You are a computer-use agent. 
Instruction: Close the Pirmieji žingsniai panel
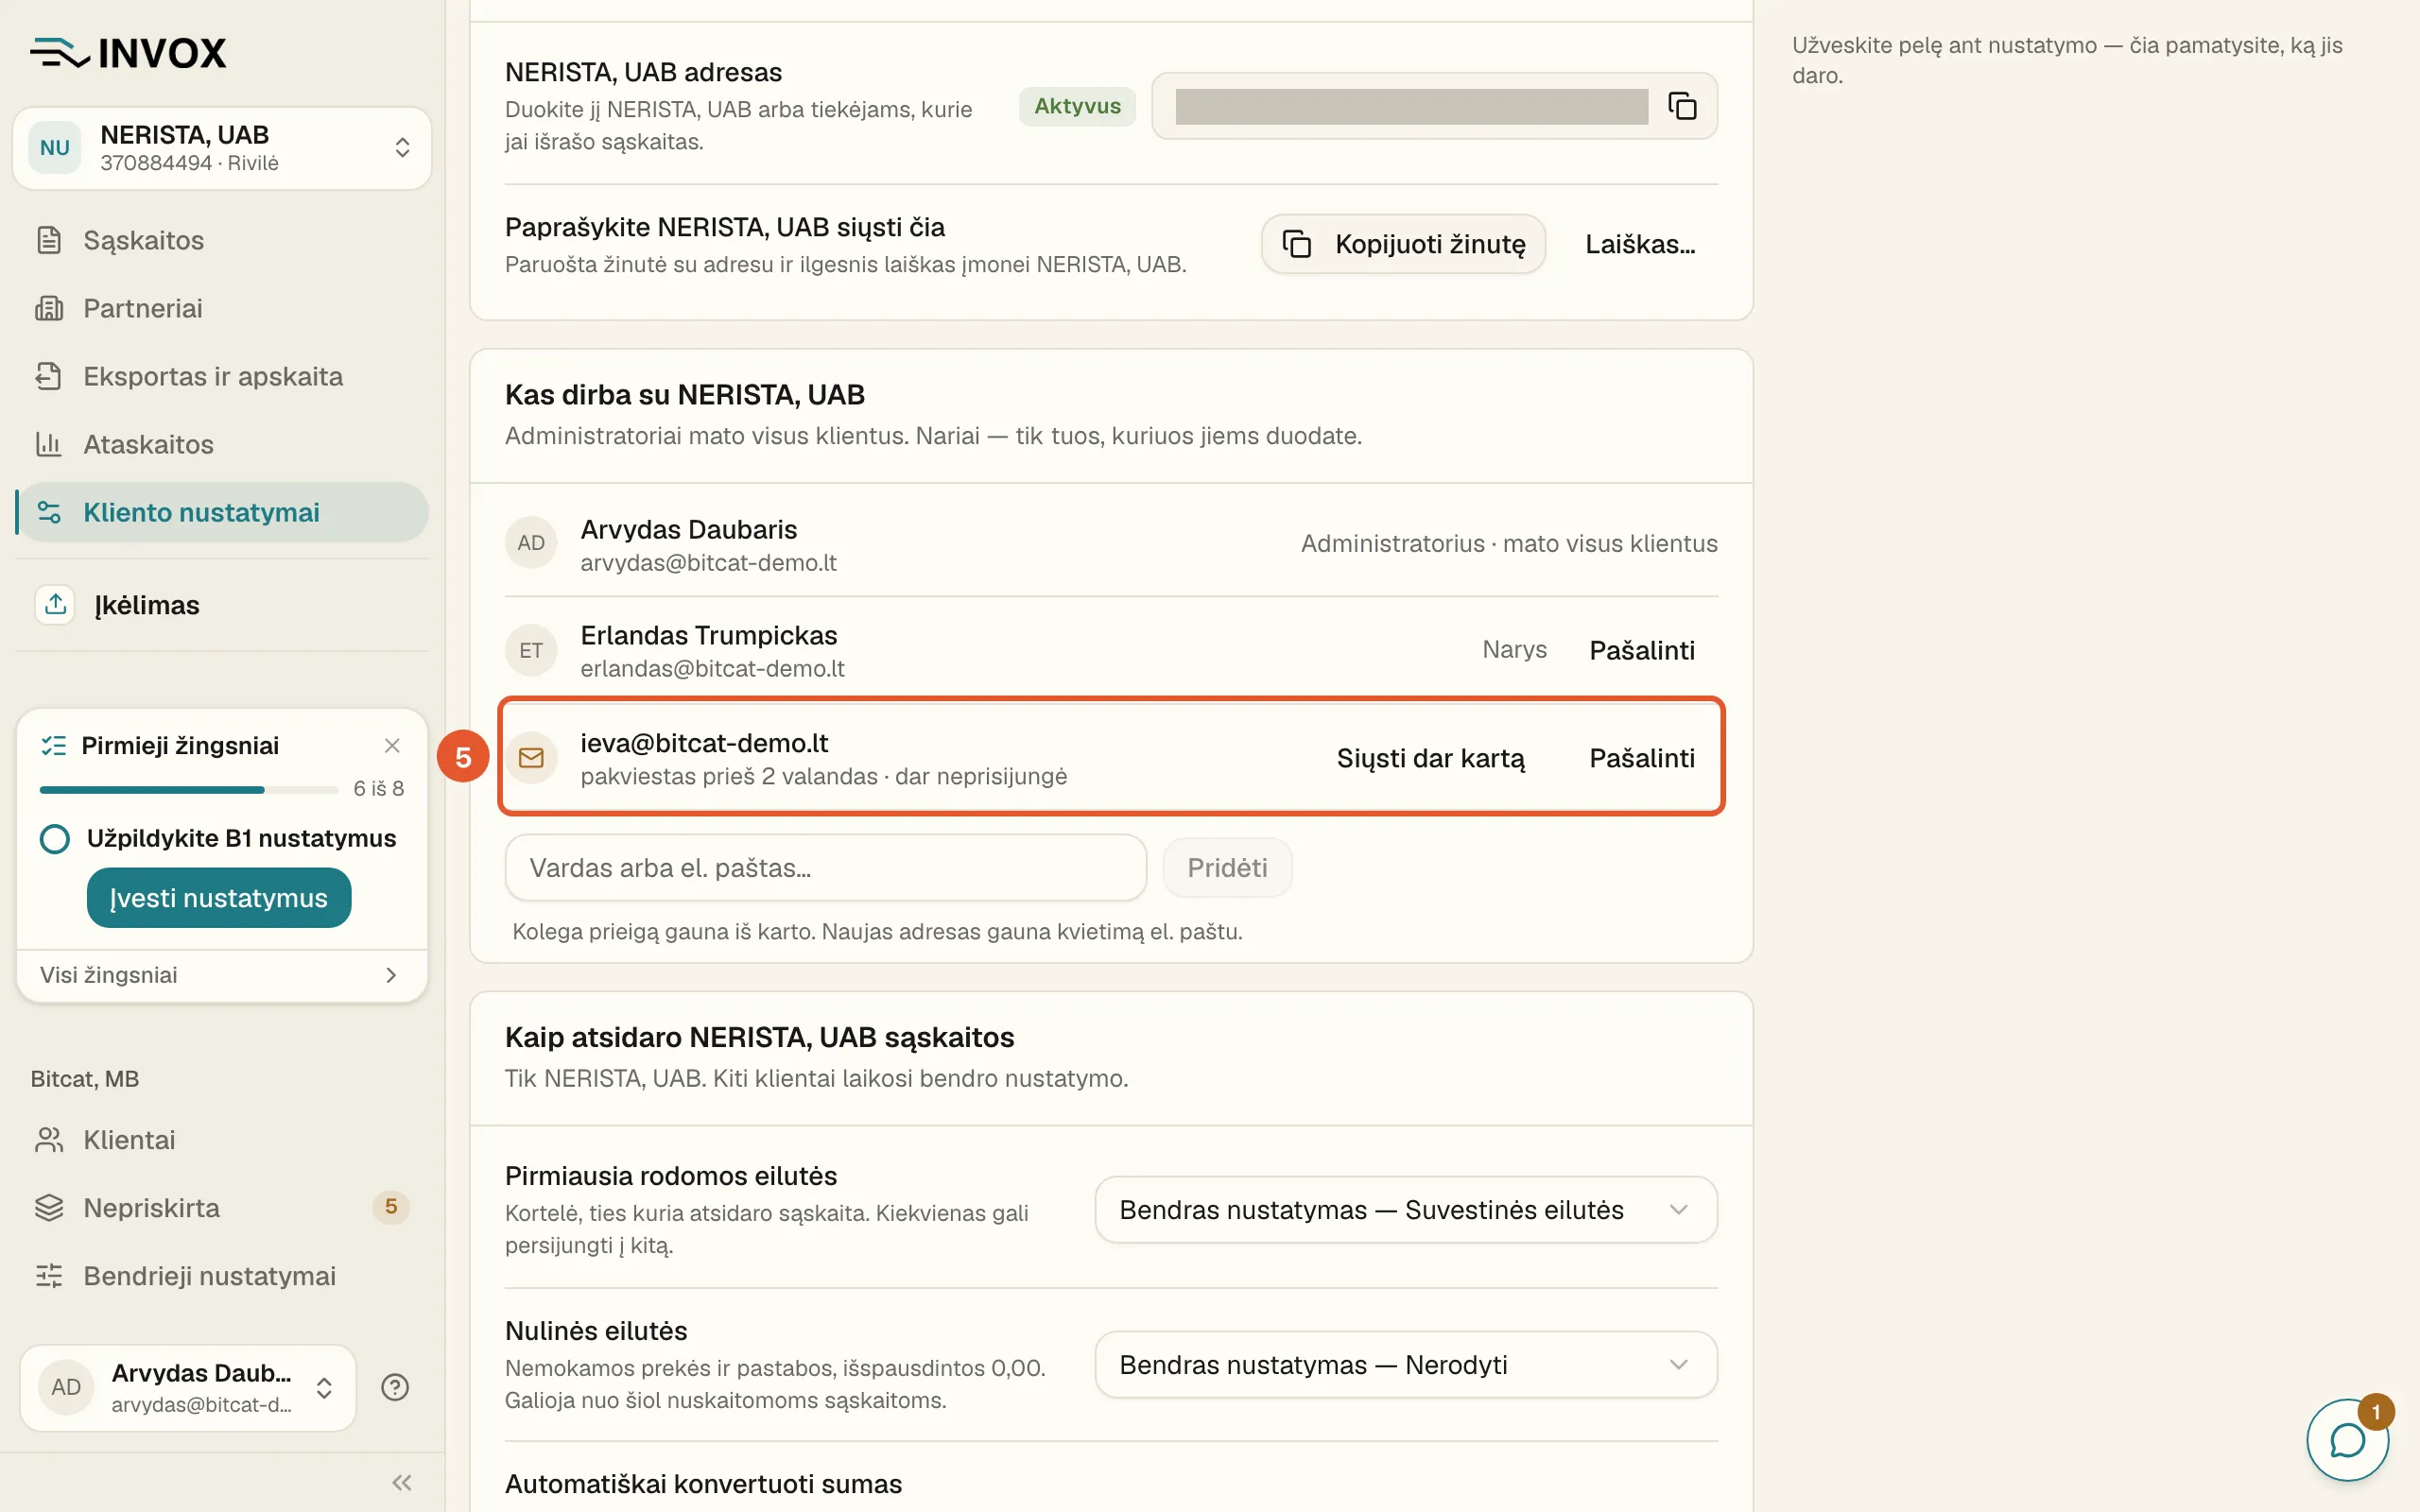tap(392, 745)
